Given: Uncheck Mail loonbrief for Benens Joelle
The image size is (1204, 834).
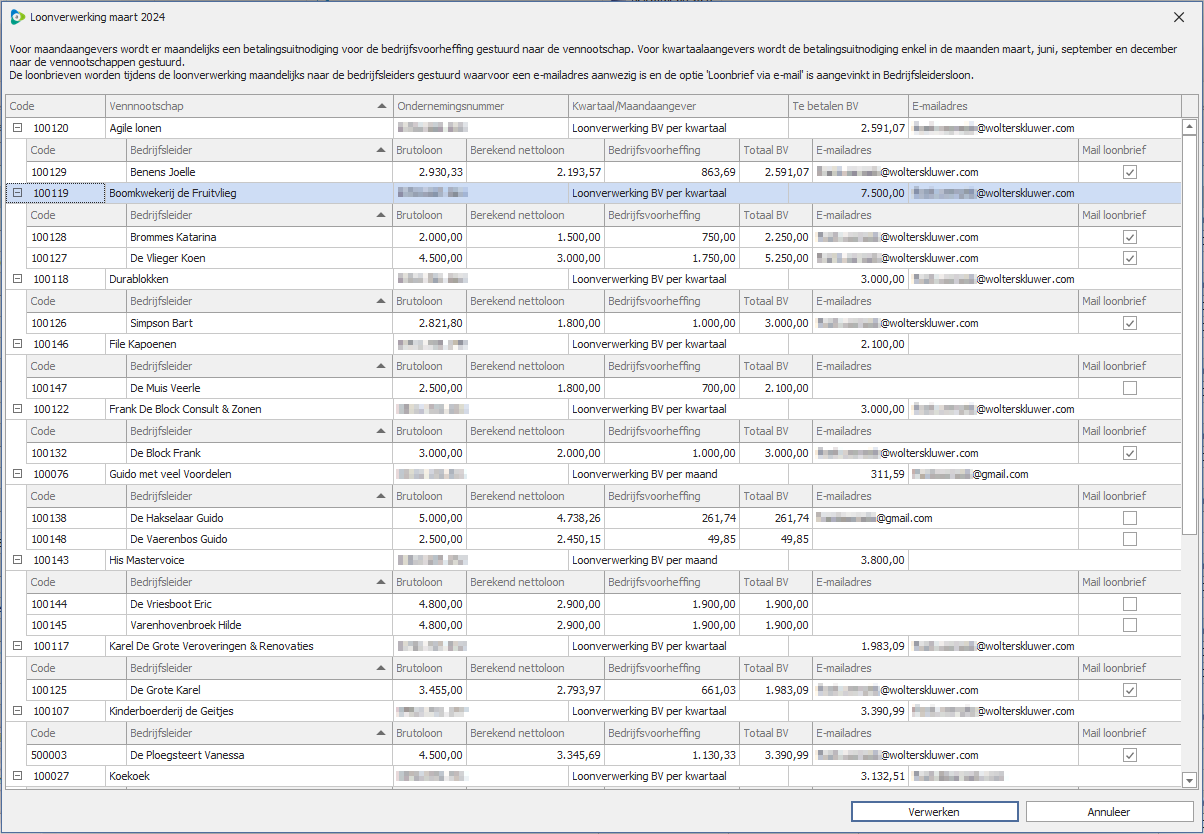Looking at the screenshot, I should click(1130, 172).
